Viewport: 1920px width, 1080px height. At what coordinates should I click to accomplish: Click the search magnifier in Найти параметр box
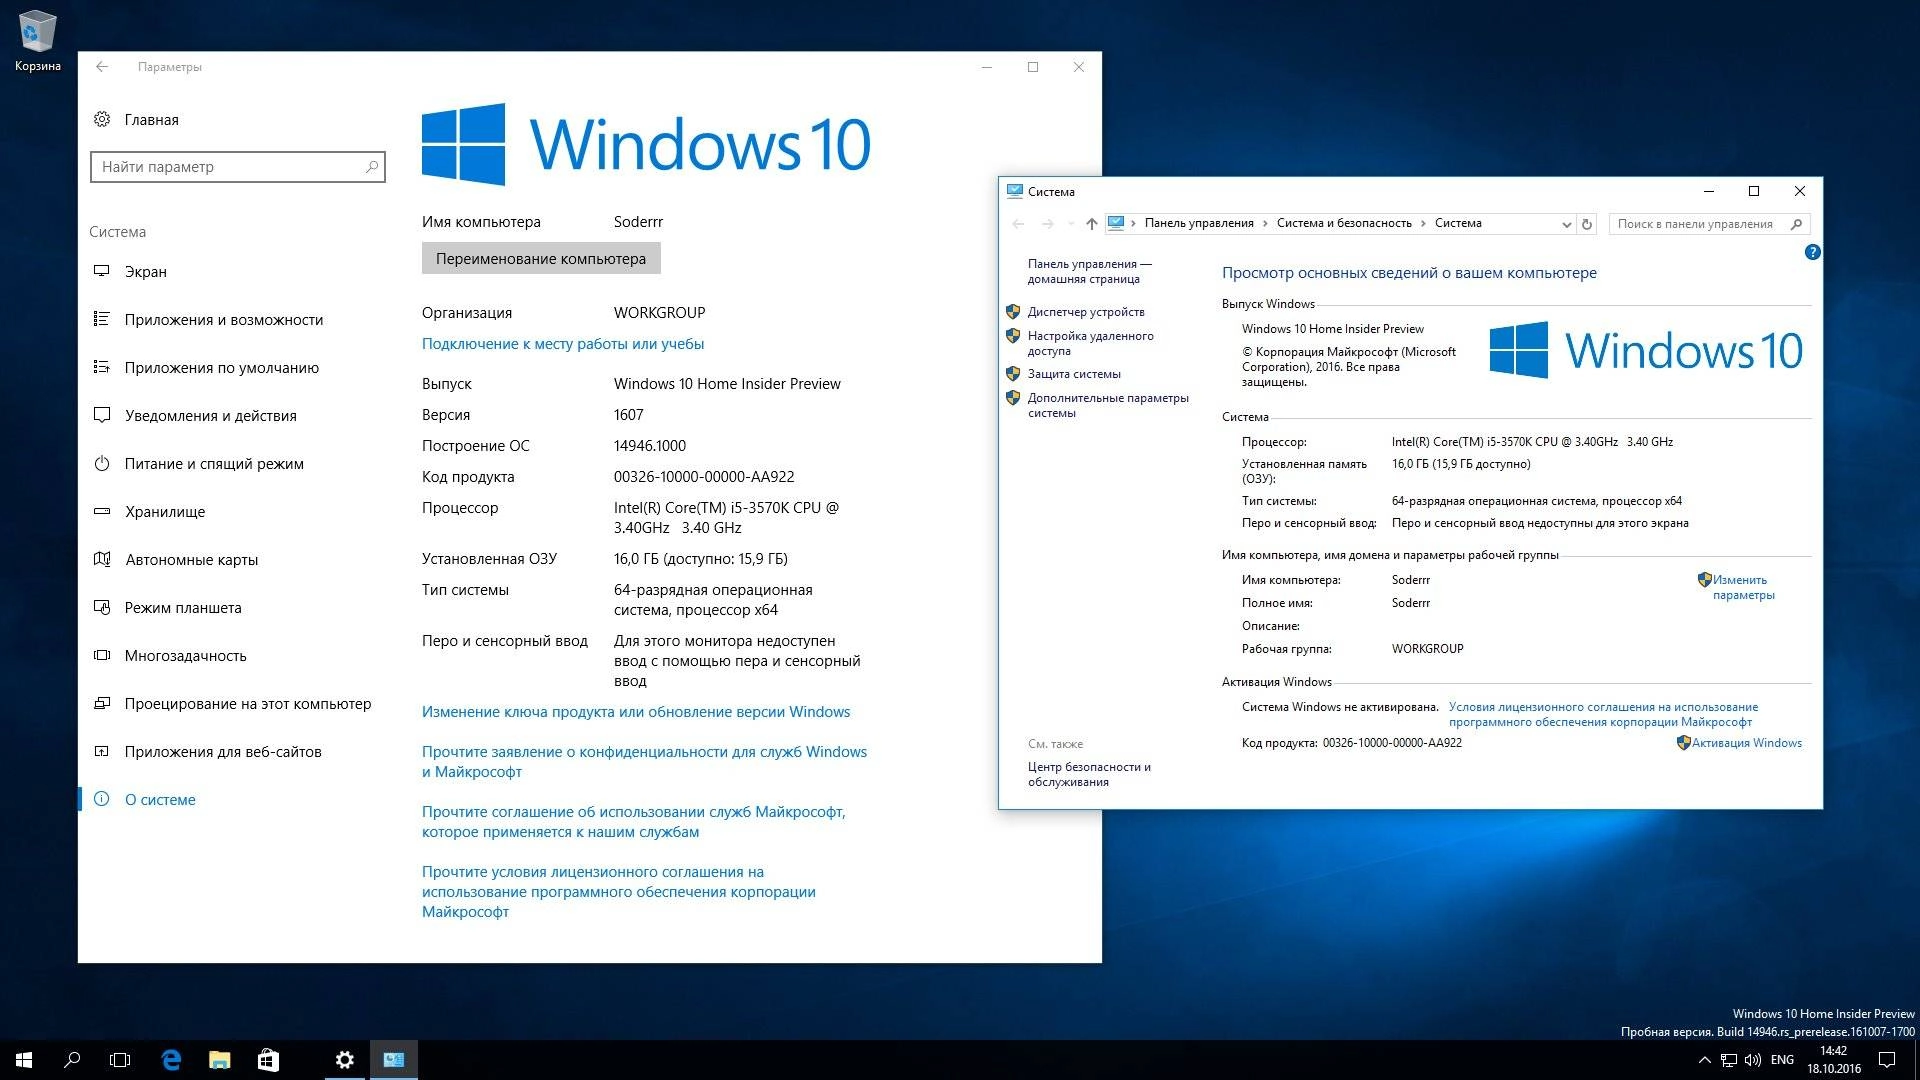point(372,167)
